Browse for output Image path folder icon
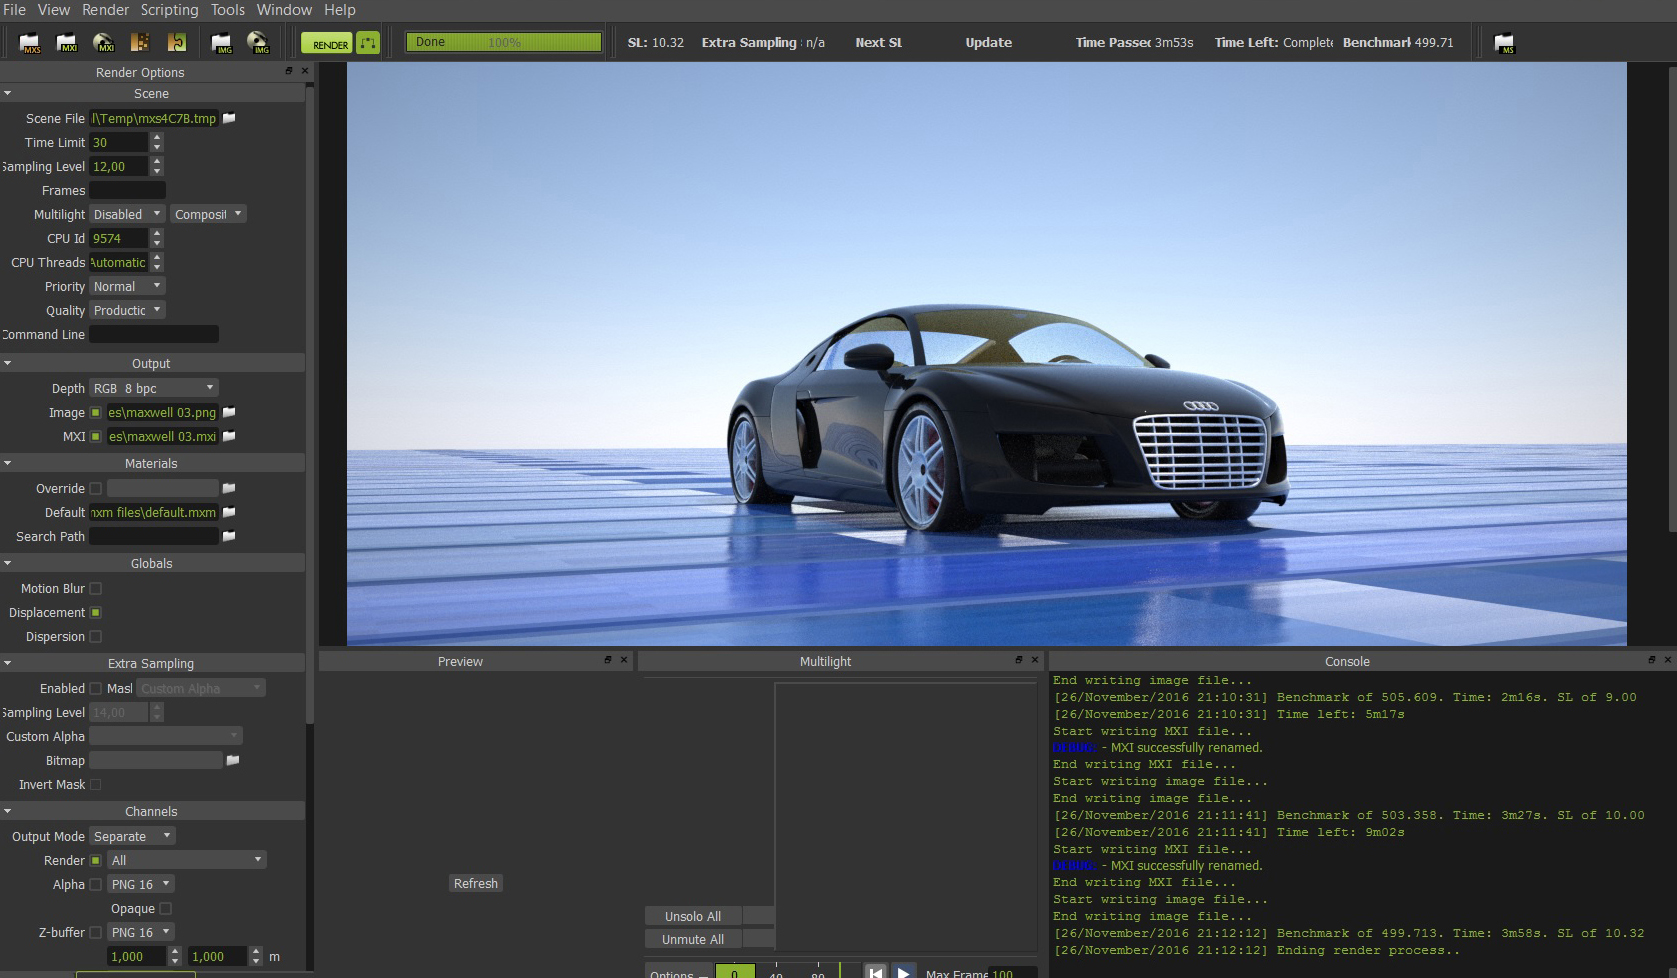The image size is (1677, 978). [x=229, y=412]
